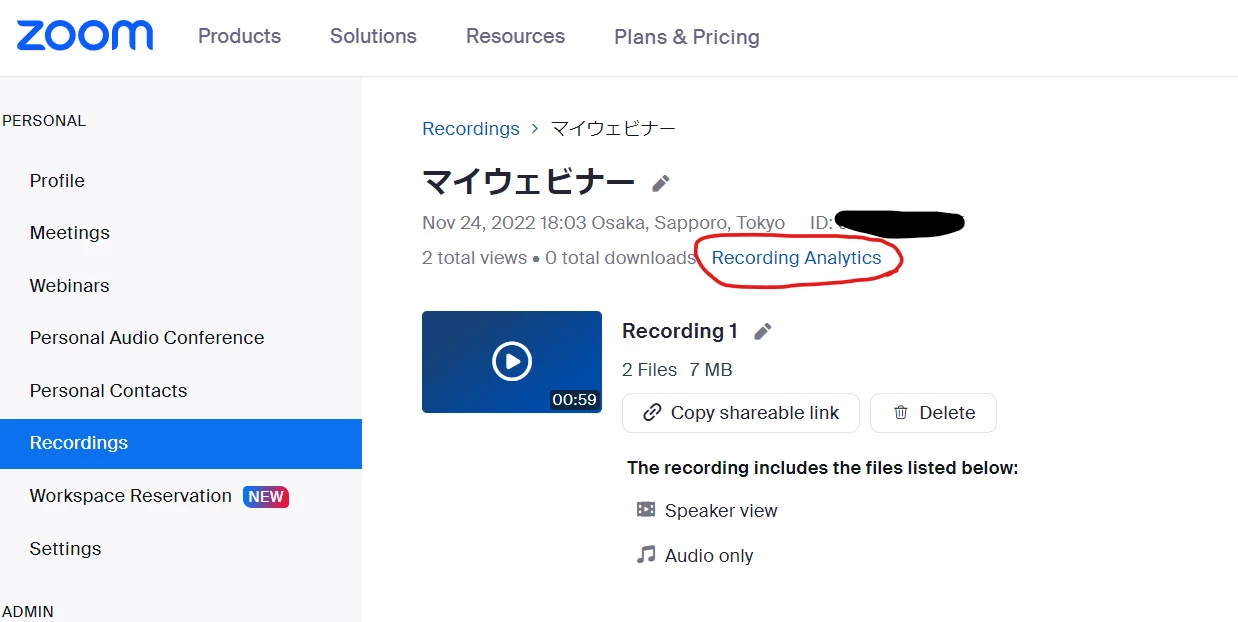The height and width of the screenshot is (622, 1238).
Task: Click the Recording 1 title
Action: pyautogui.click(x=680, y=331)
